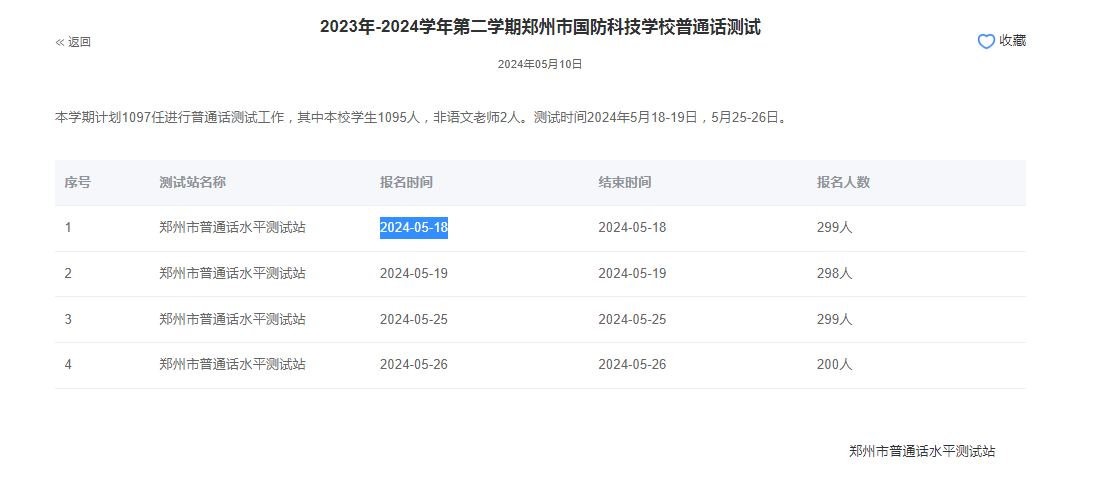Click the 测试站名称 column header
This screenshot has height=500, width=1098.
tap(192, 182)
